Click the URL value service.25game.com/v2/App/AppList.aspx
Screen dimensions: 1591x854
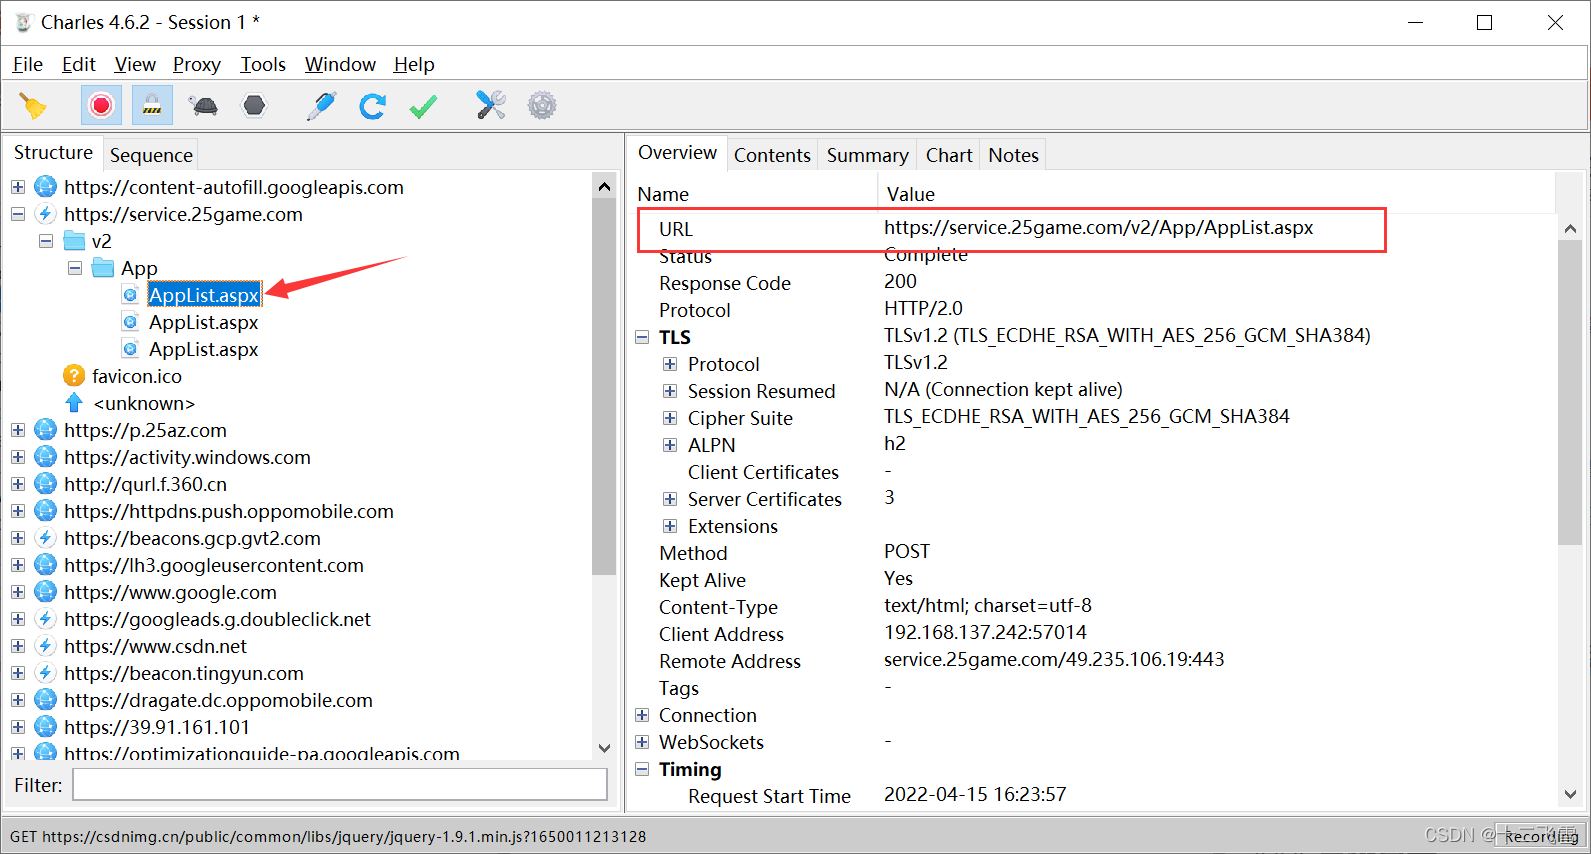tap(1098, 227)
